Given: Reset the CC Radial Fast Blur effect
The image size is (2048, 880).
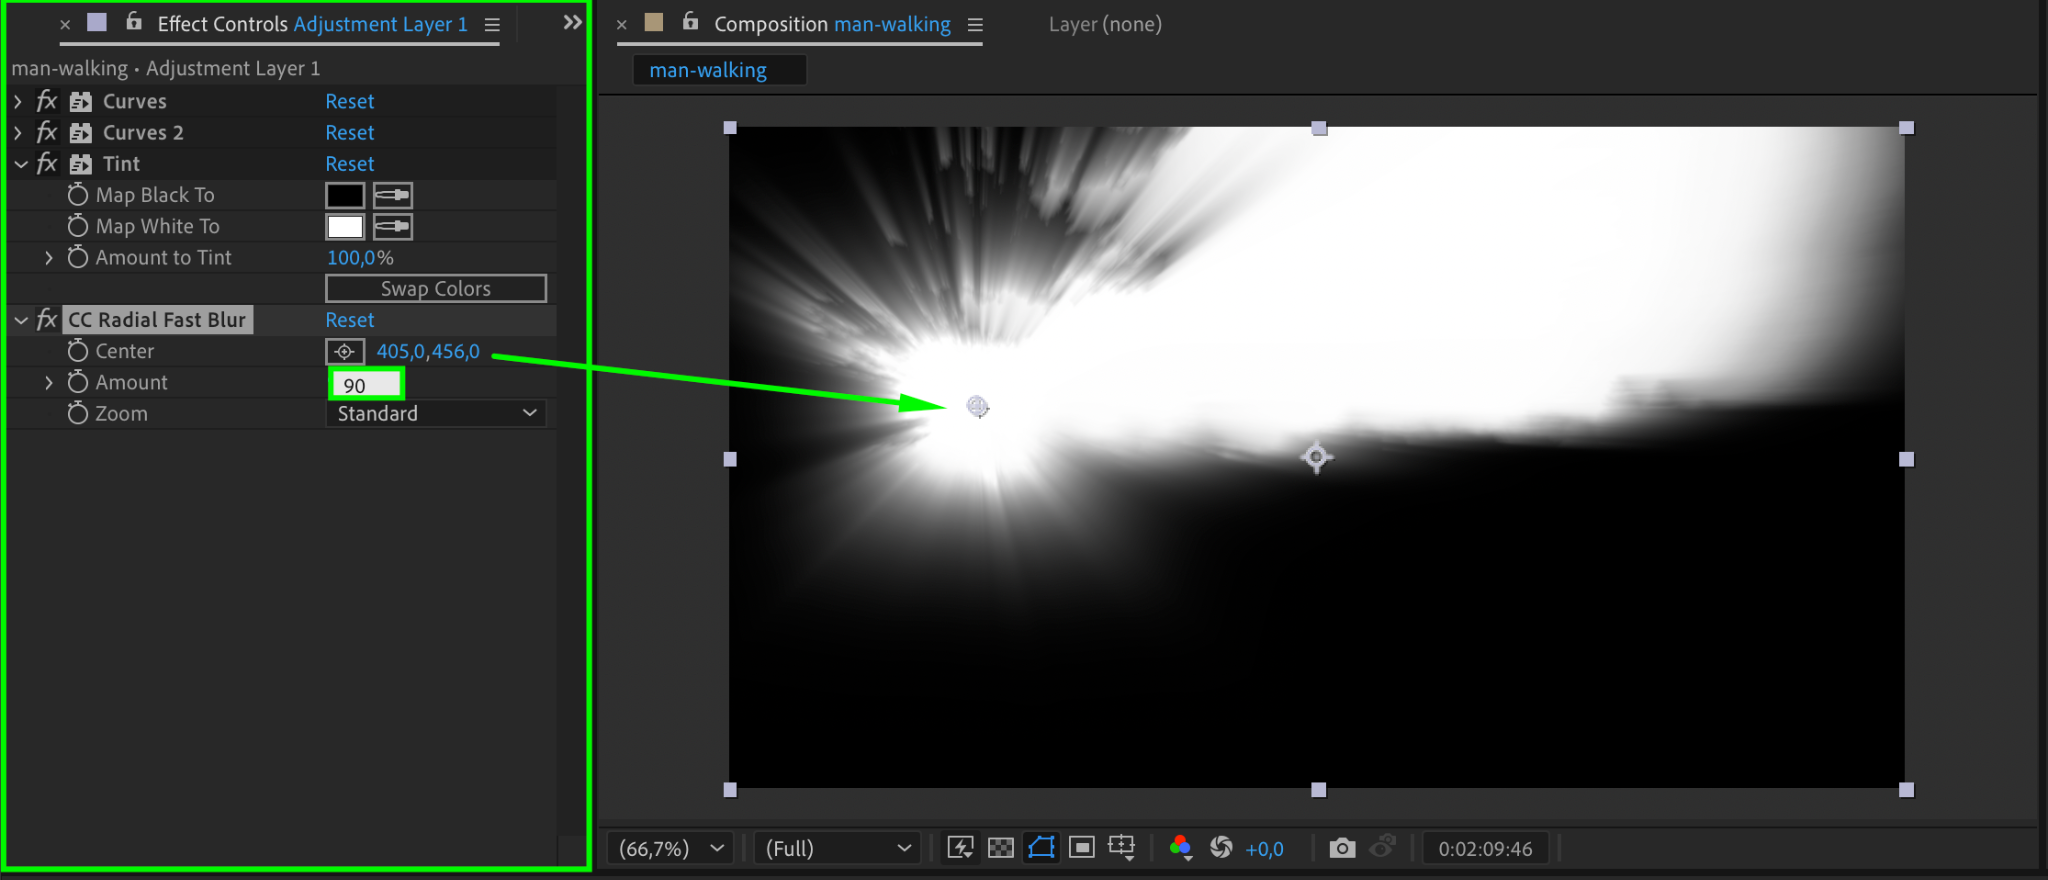Looking at the screenshot, I should coord(350,320).
